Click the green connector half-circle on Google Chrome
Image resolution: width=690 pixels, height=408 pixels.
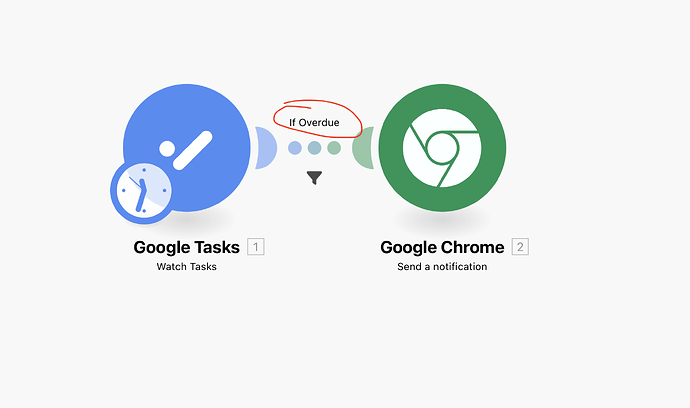363,148
